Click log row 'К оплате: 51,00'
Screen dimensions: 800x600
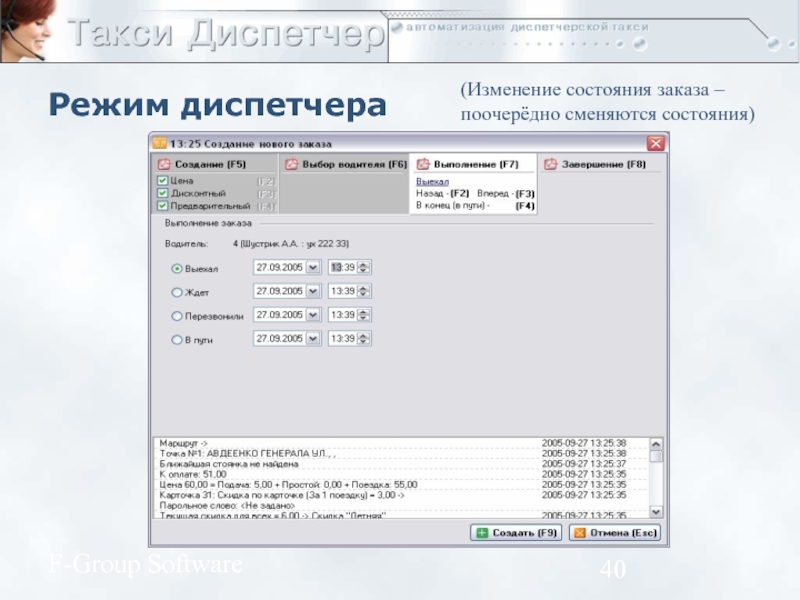401,474
